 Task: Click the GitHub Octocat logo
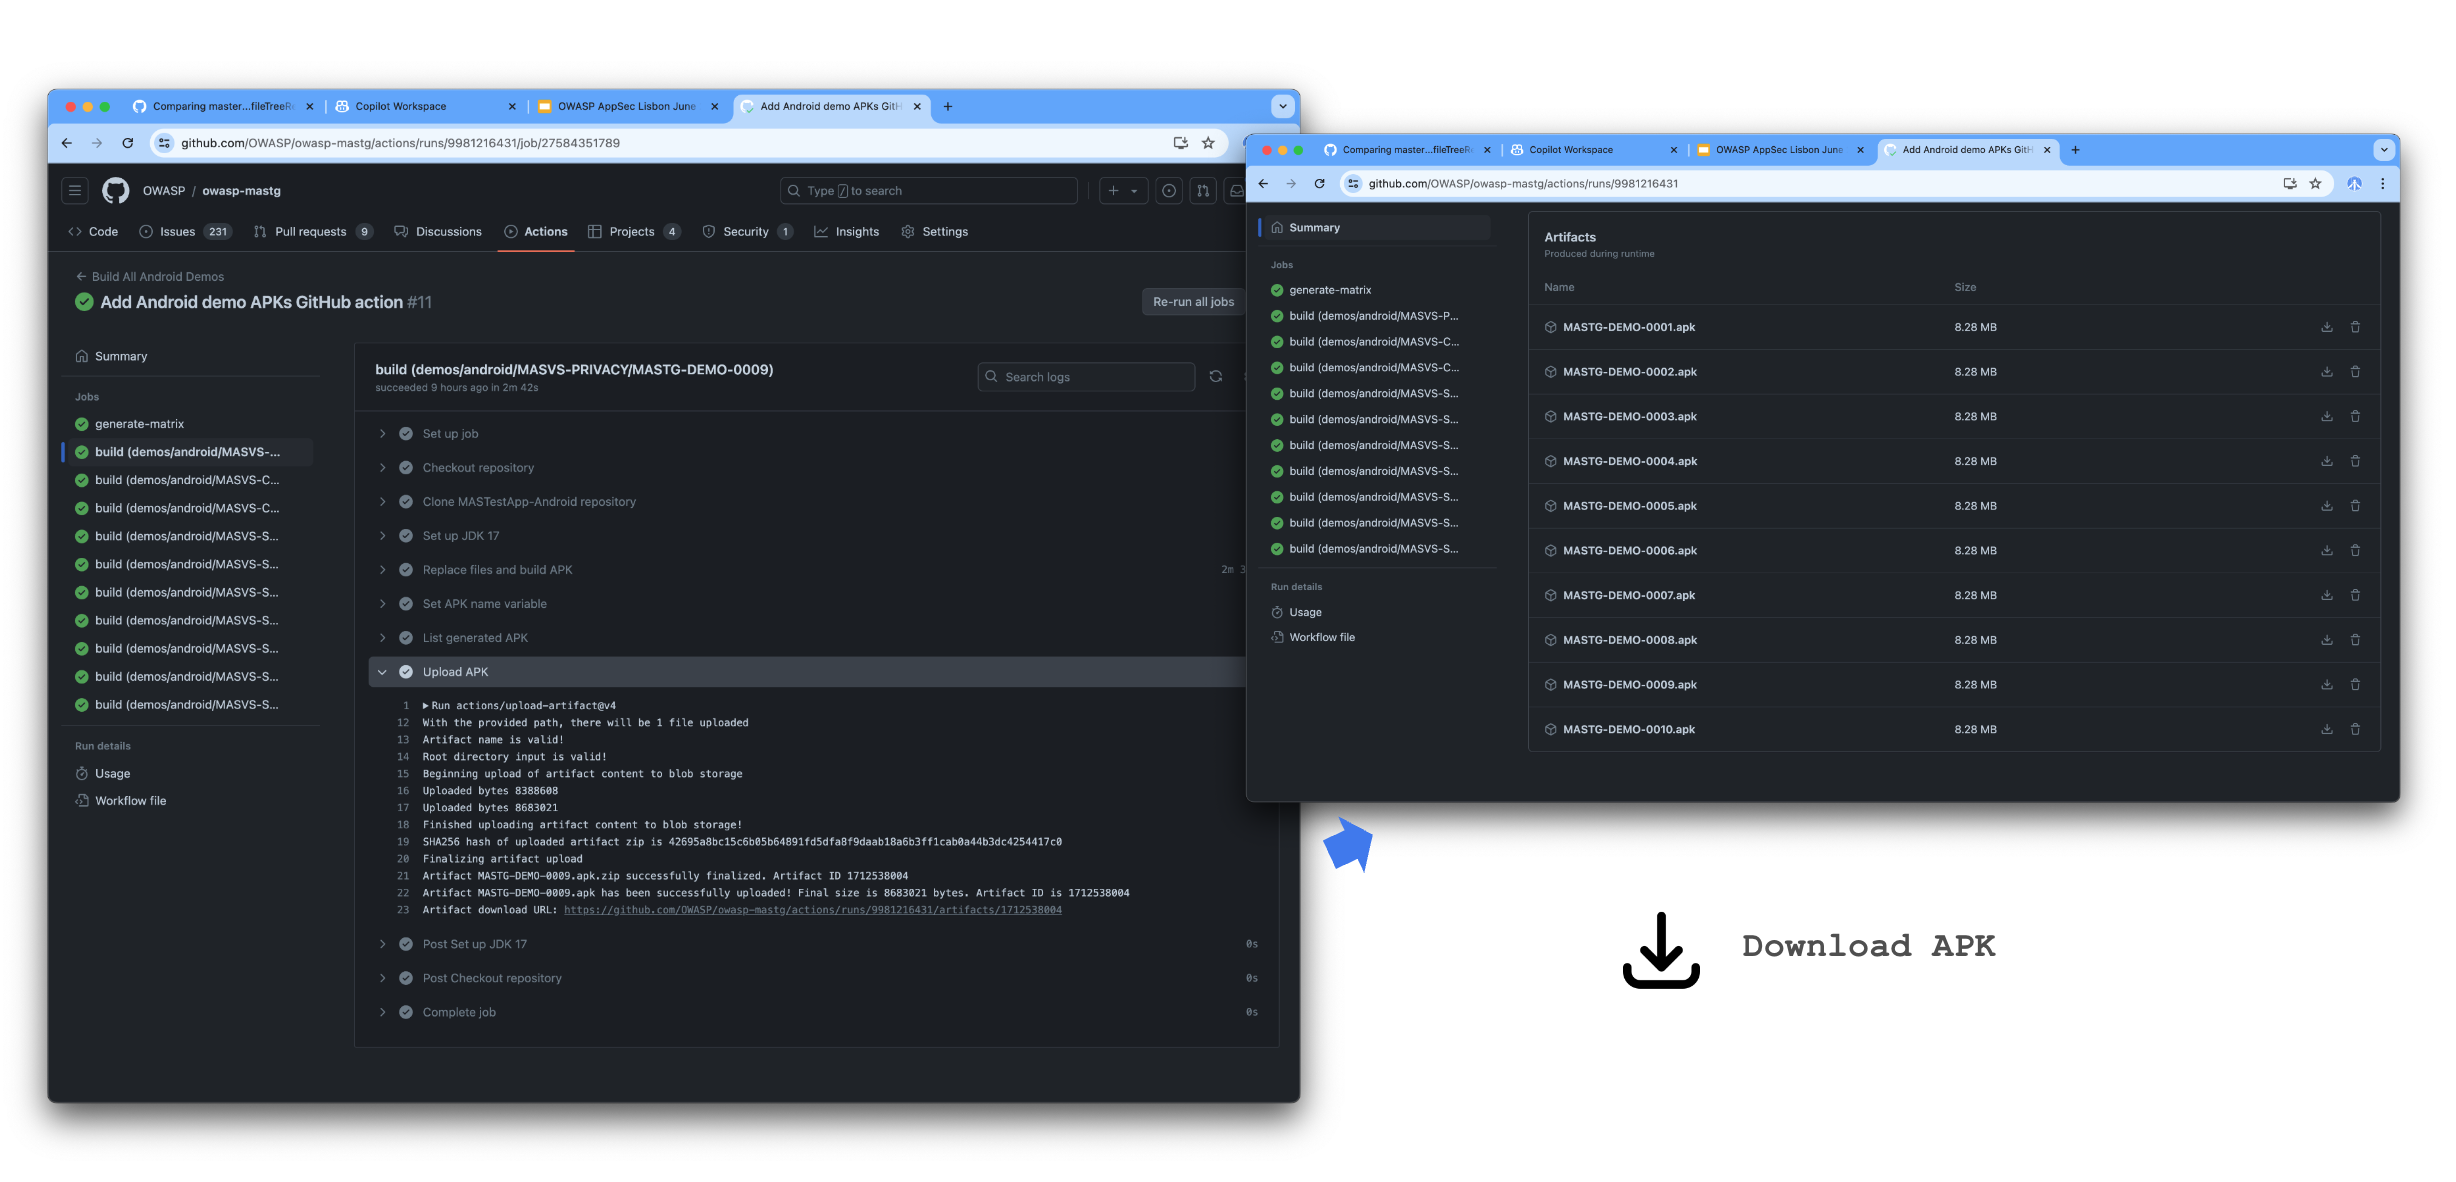[116, 191]
